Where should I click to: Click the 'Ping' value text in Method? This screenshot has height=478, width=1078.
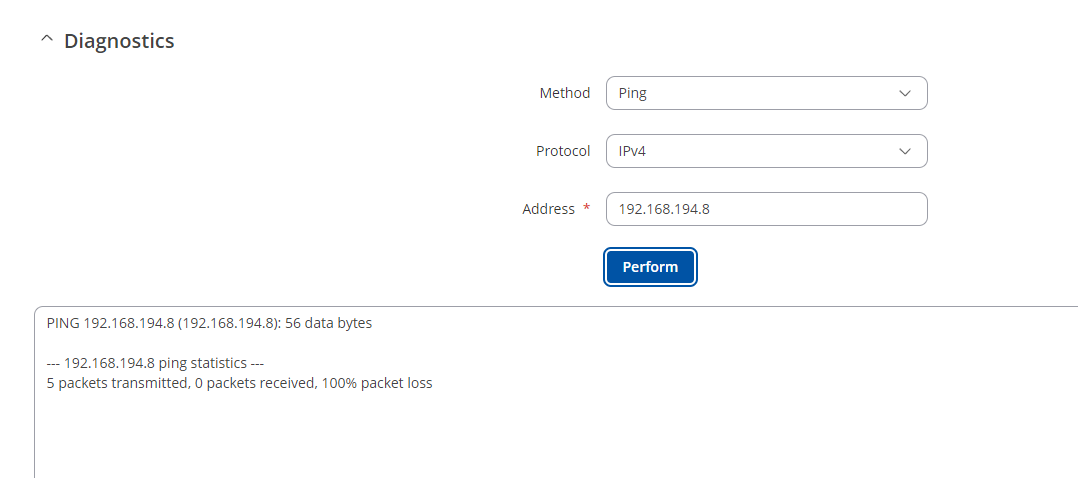[632, 94]
